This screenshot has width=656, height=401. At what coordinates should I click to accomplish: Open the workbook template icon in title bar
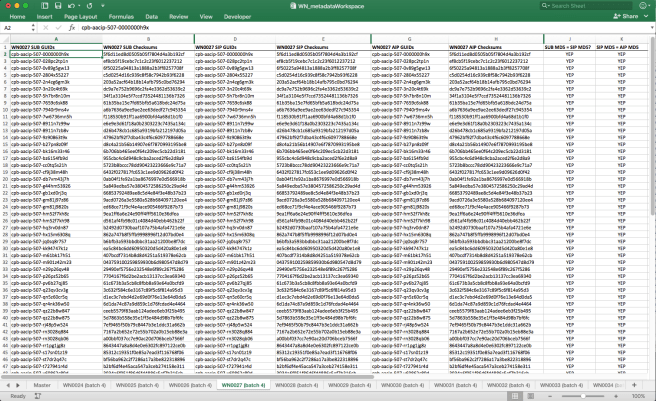[x=45, y=6]
